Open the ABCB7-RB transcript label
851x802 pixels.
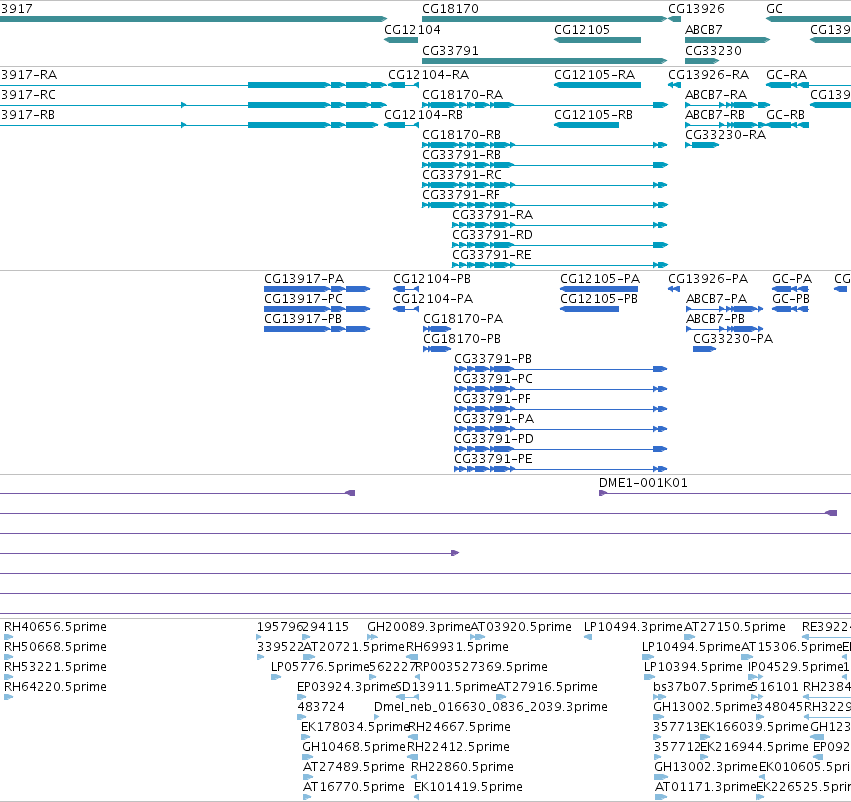[715, 115]
